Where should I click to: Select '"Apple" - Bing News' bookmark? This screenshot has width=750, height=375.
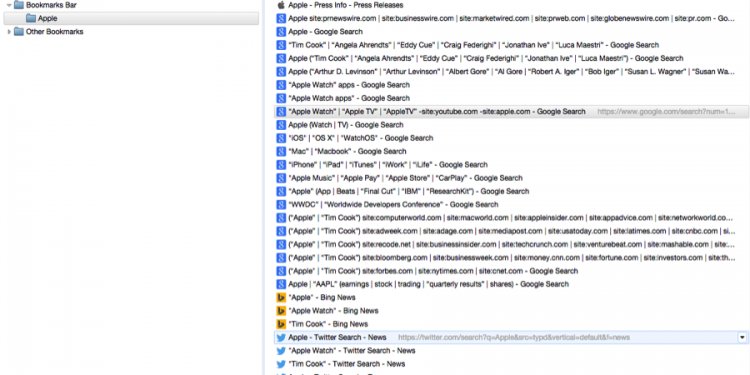(321, 298)
